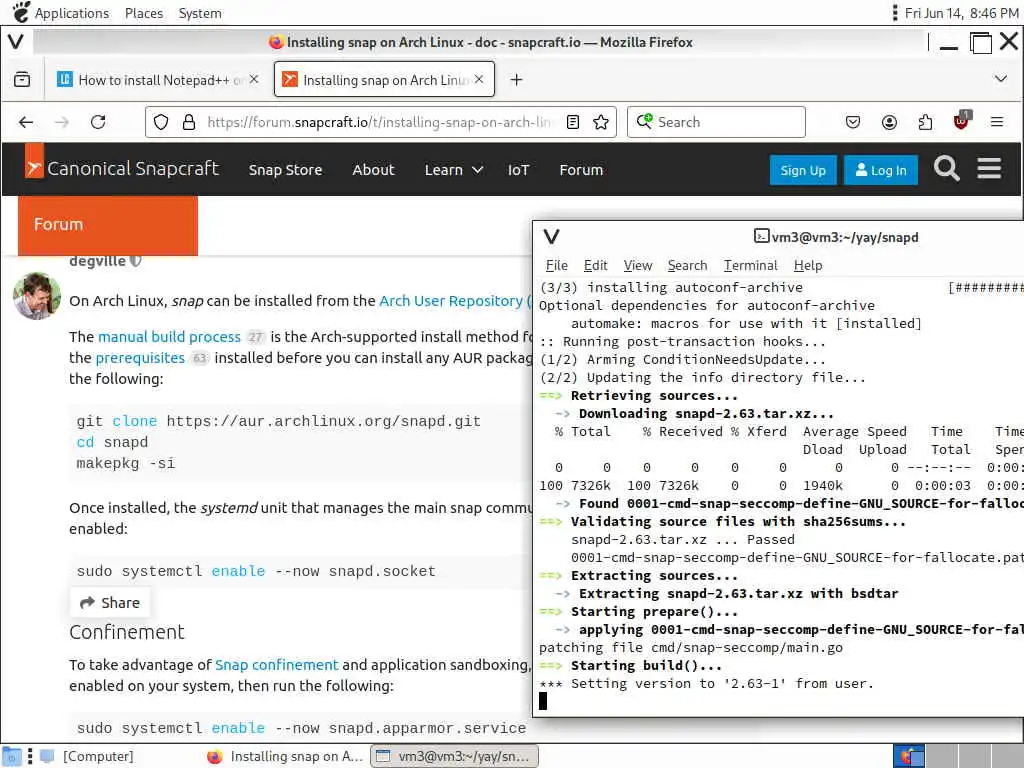This screenshot has width=1024, height=768.
Task: Open the System panel menu
Action: click(200, 13)
